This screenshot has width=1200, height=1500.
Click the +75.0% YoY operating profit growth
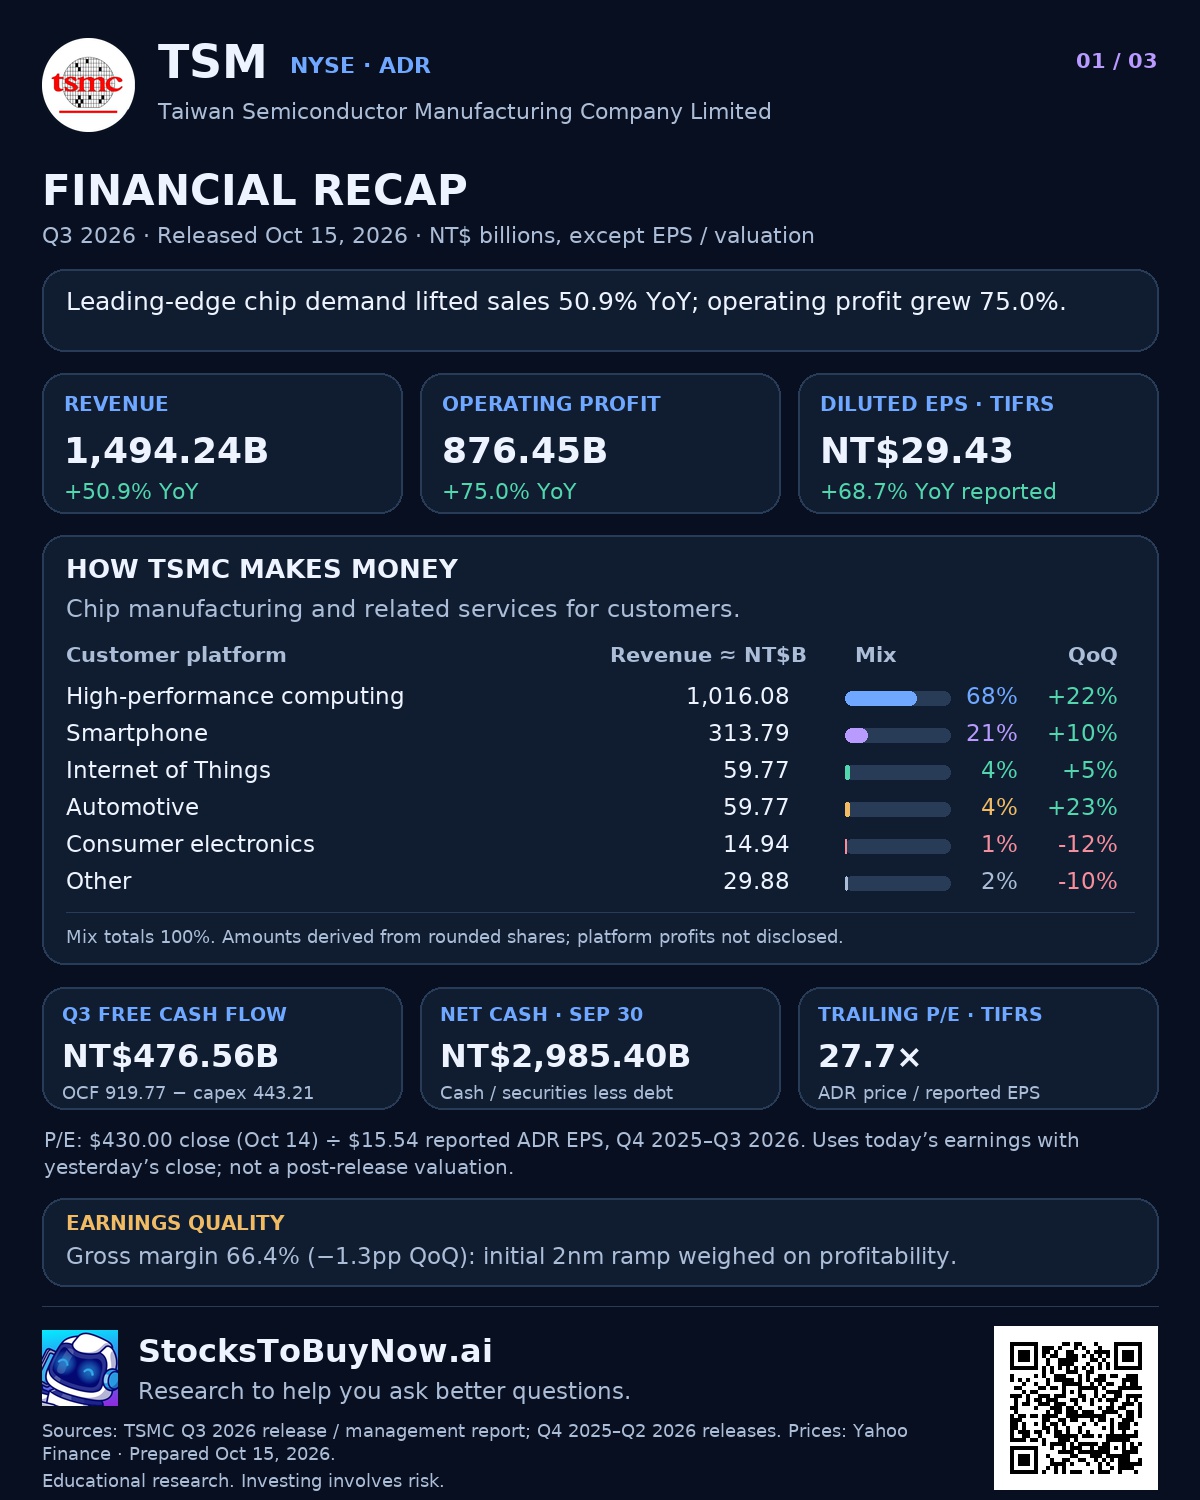pyautogui.click(x=509, y=491)
